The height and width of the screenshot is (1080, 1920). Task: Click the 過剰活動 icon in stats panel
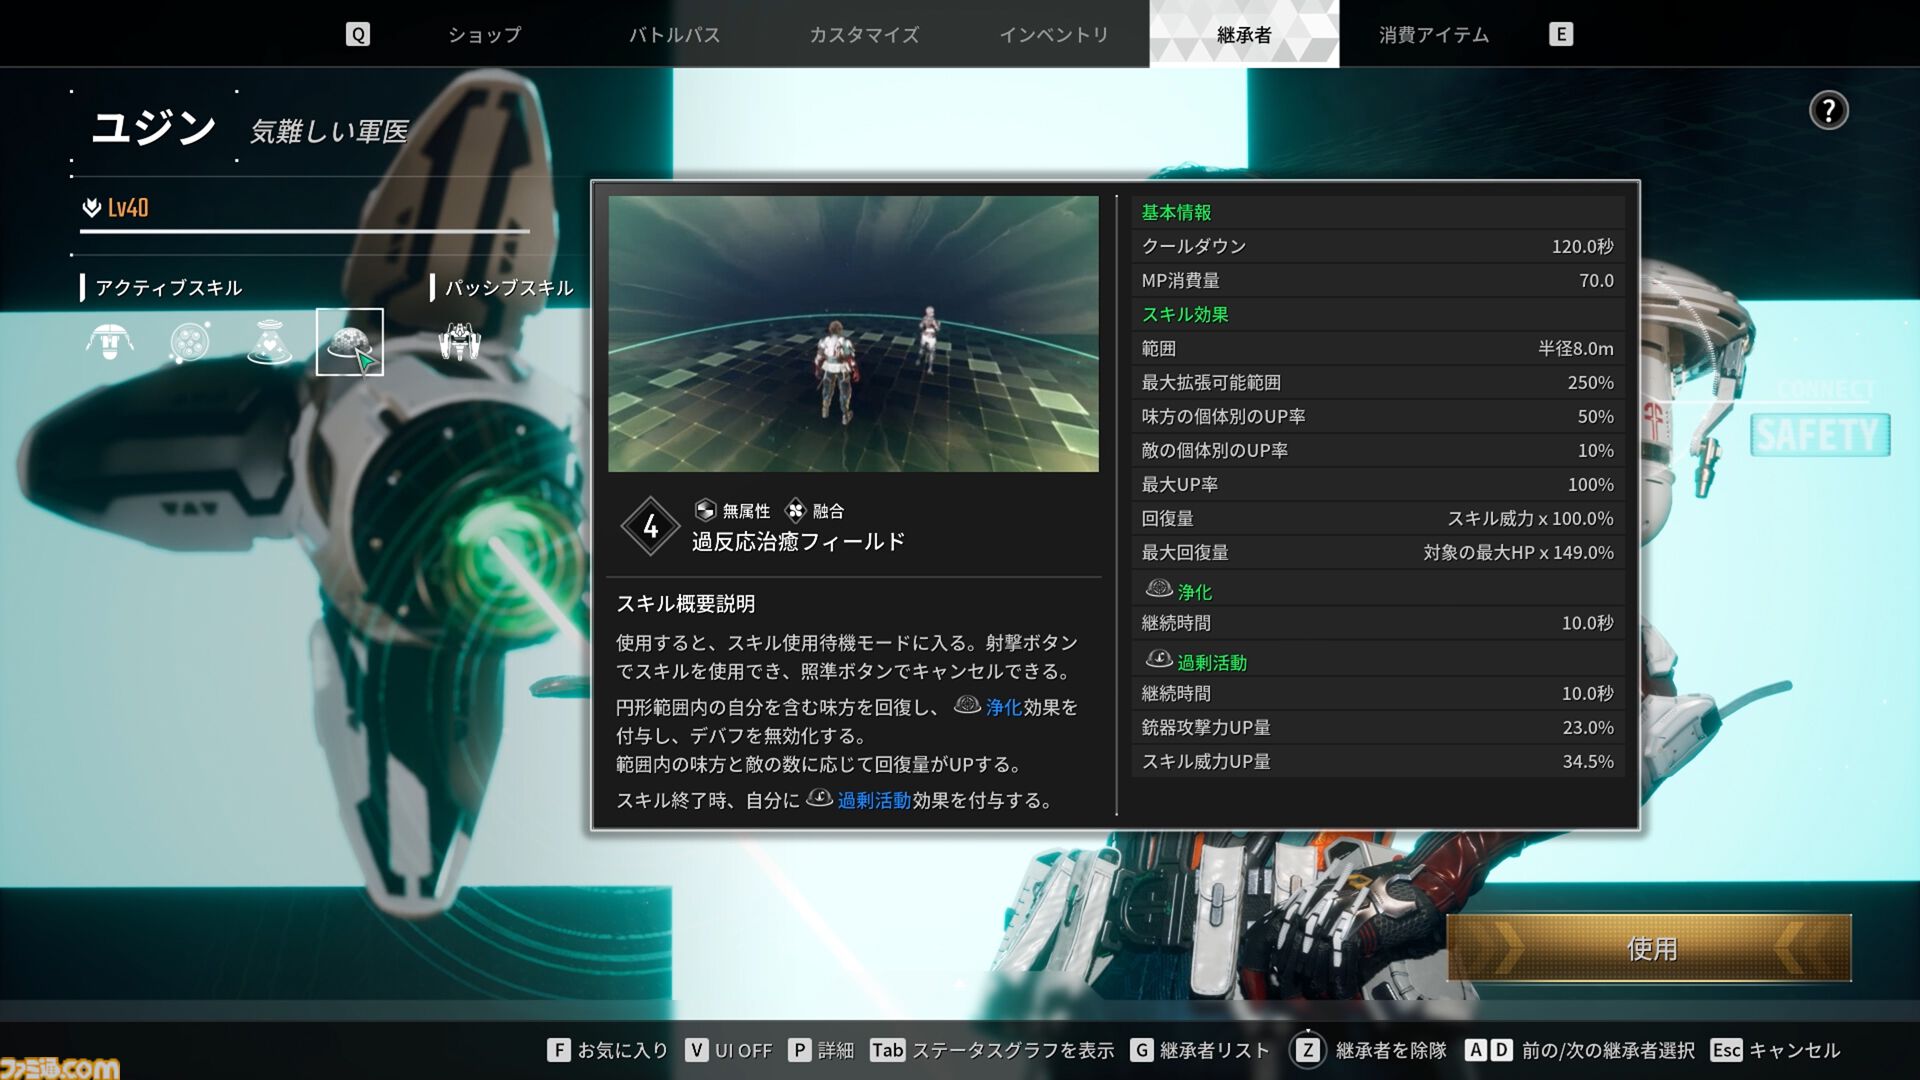tap(1159, 659)
